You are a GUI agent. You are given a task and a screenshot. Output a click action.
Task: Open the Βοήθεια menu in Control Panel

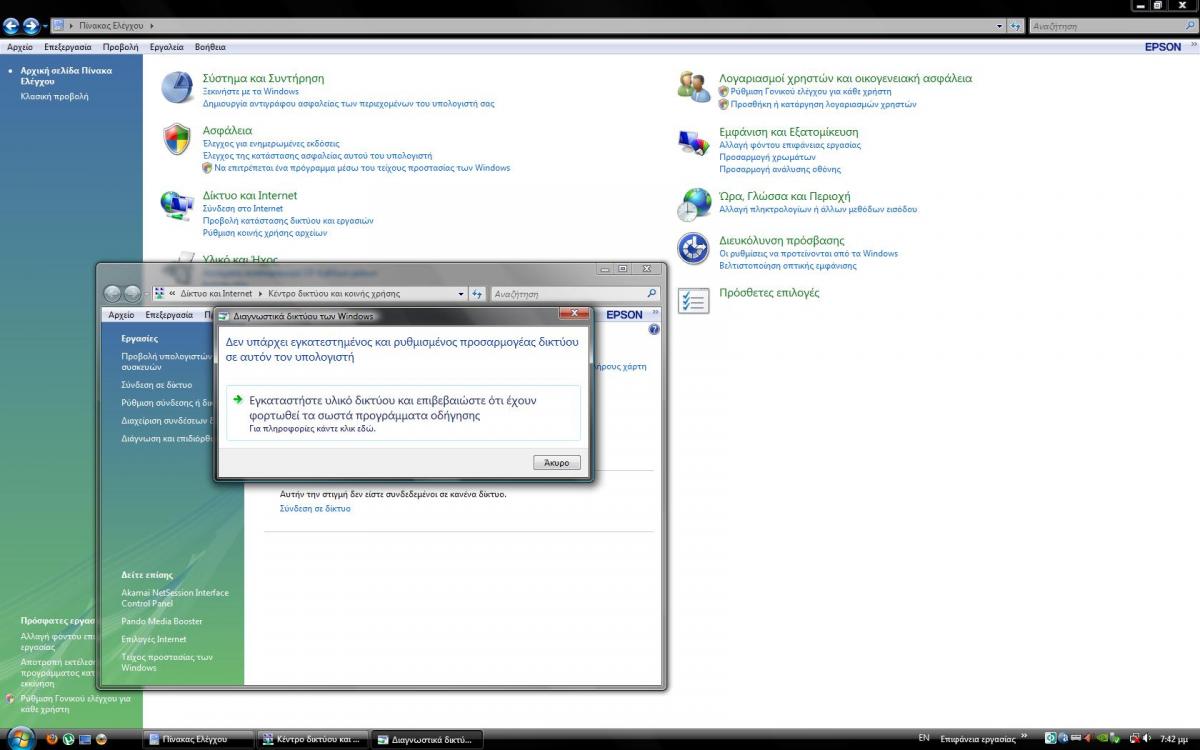(210, 47)
